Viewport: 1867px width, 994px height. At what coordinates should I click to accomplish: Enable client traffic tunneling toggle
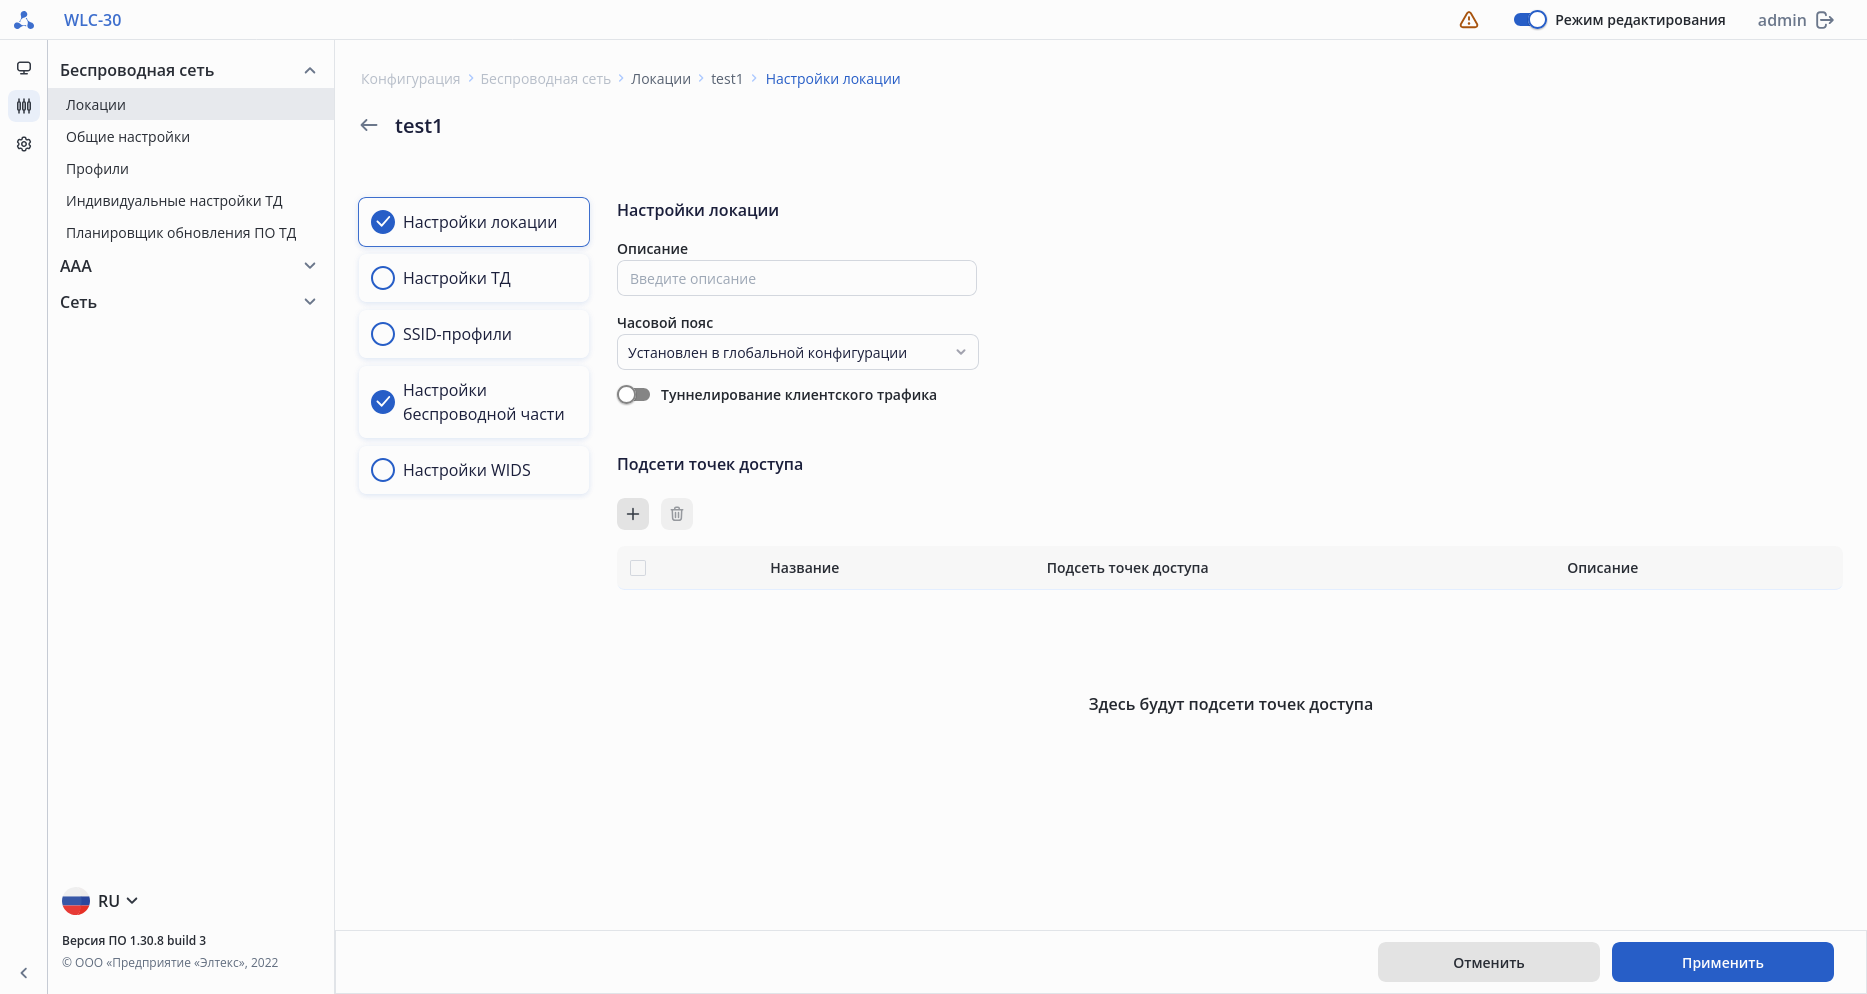pos(634,395)
